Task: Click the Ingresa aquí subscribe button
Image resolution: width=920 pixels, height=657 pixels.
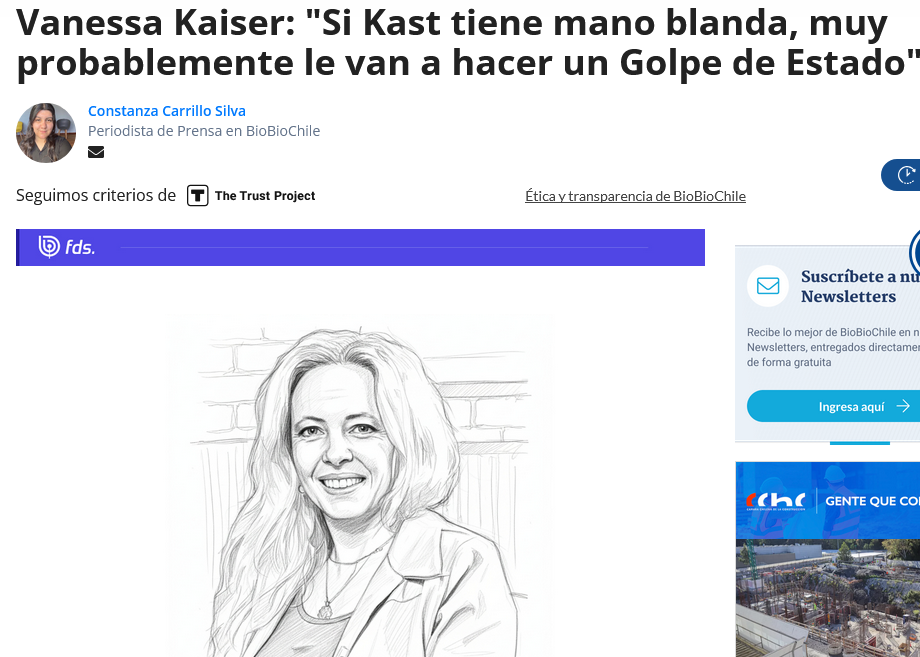Action: click(x=833, y=406)
